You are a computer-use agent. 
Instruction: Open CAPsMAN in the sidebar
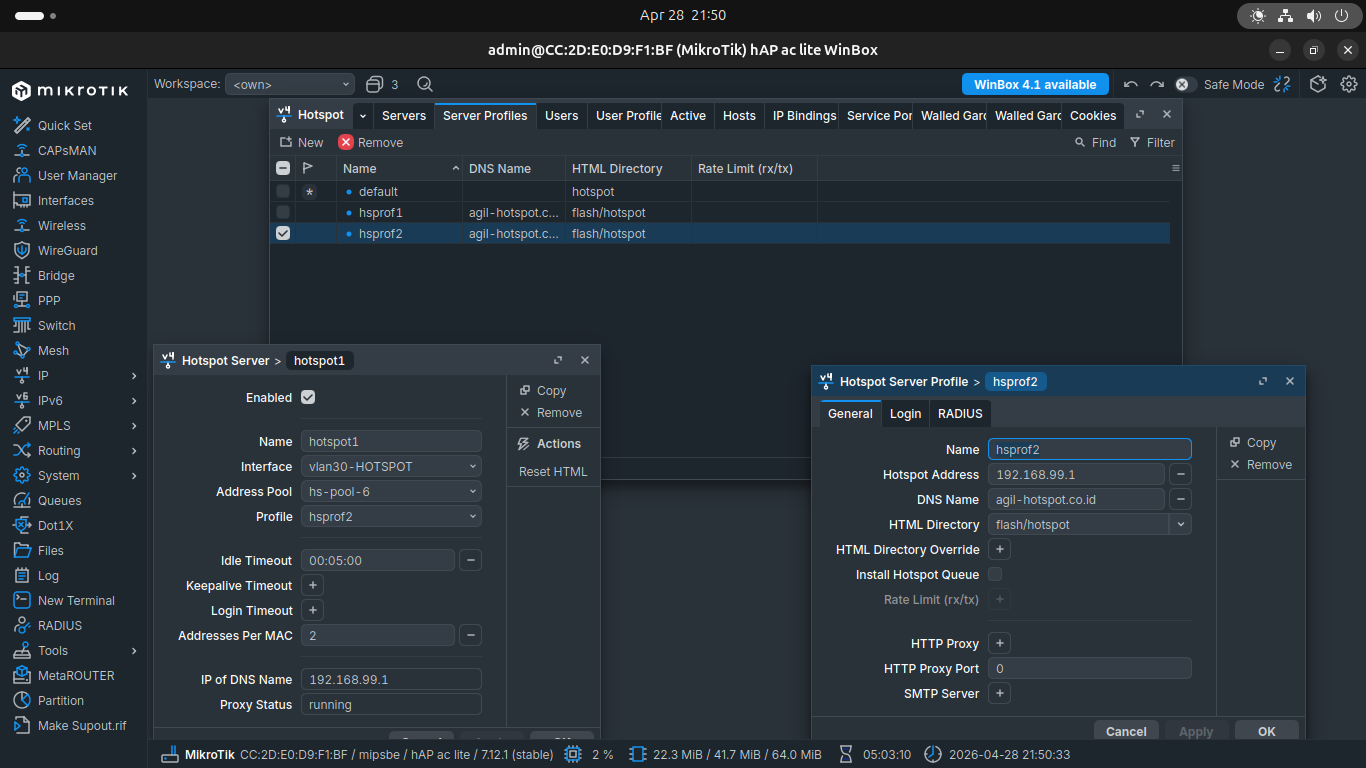click(x=67, y=151)
